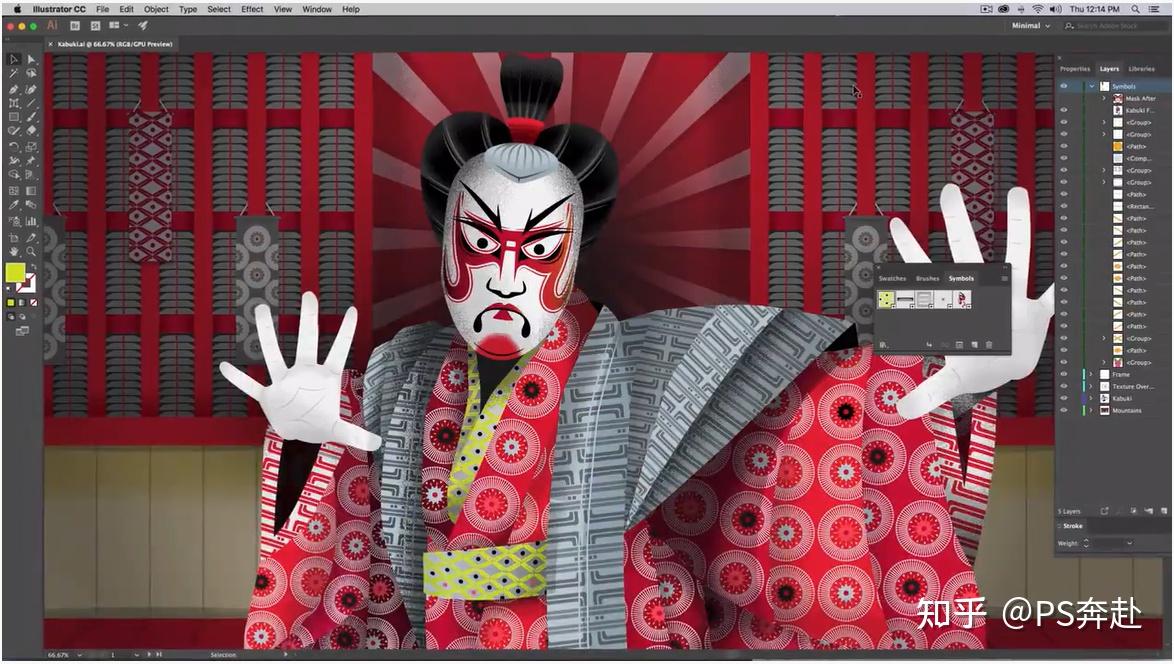Open the Window menu

pyautogui.click(x=317, y=9)
